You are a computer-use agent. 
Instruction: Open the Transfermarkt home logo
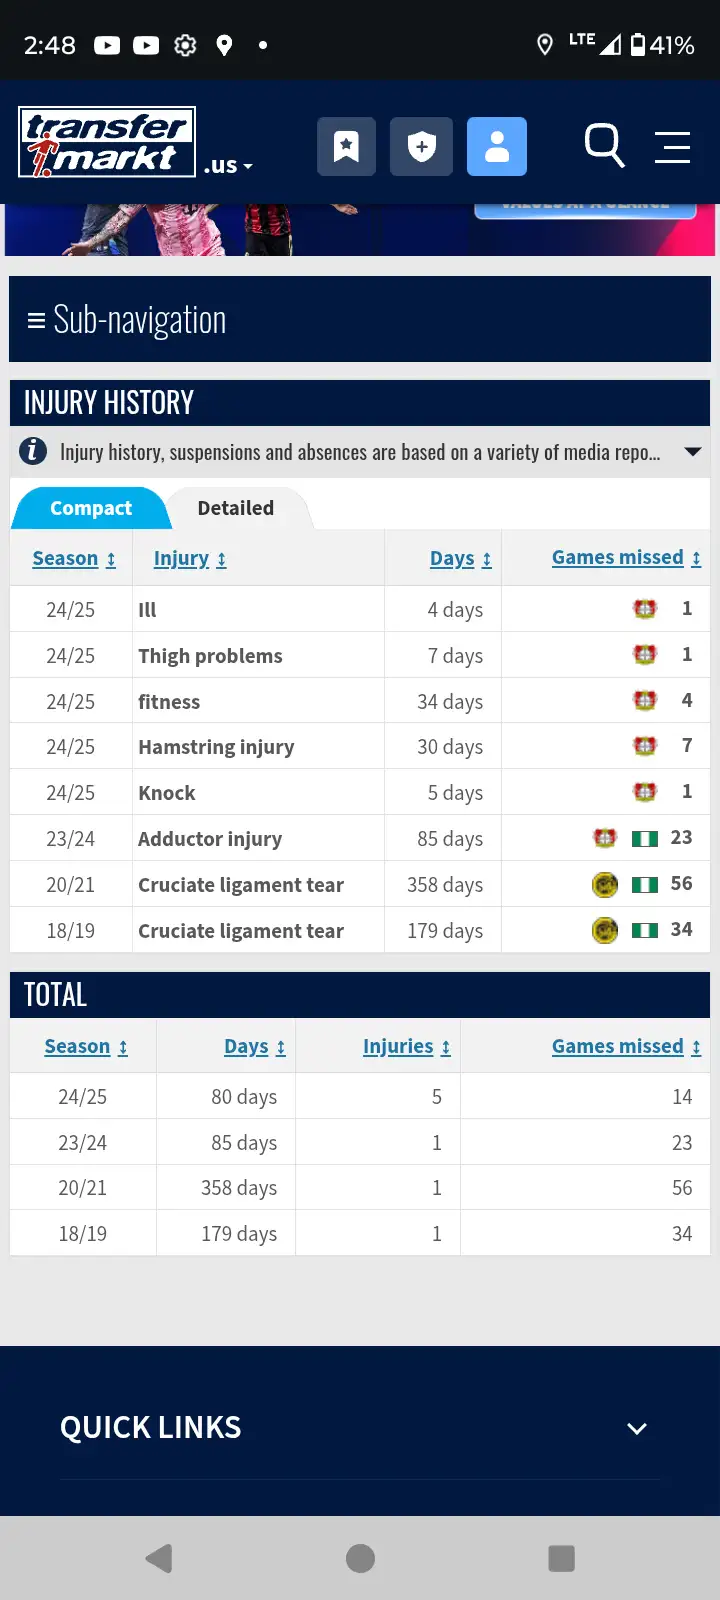click(x=107, y=142)
